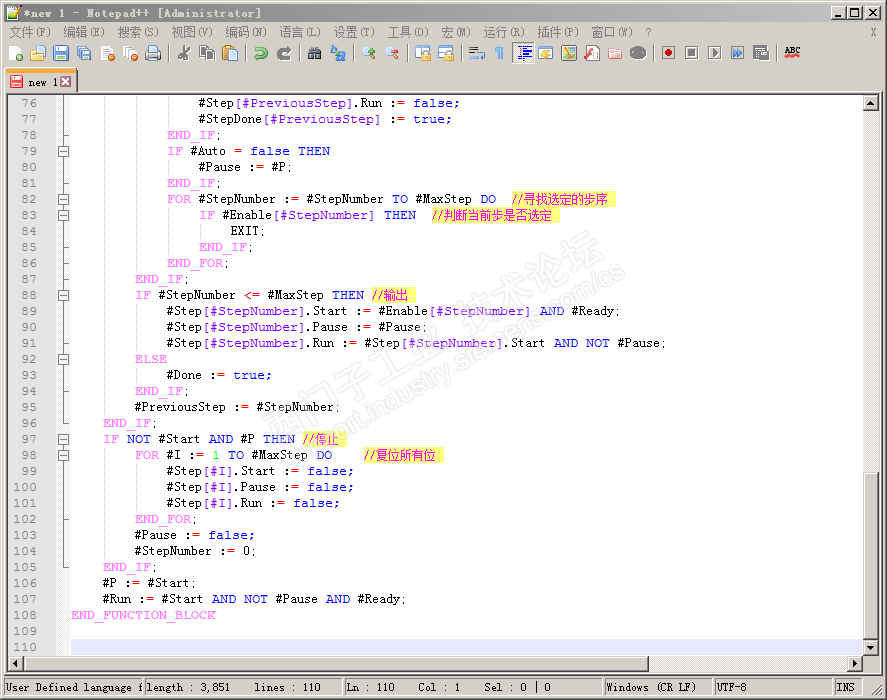Collapse the FOR loop fold at line 82

[x=63, y=199]
